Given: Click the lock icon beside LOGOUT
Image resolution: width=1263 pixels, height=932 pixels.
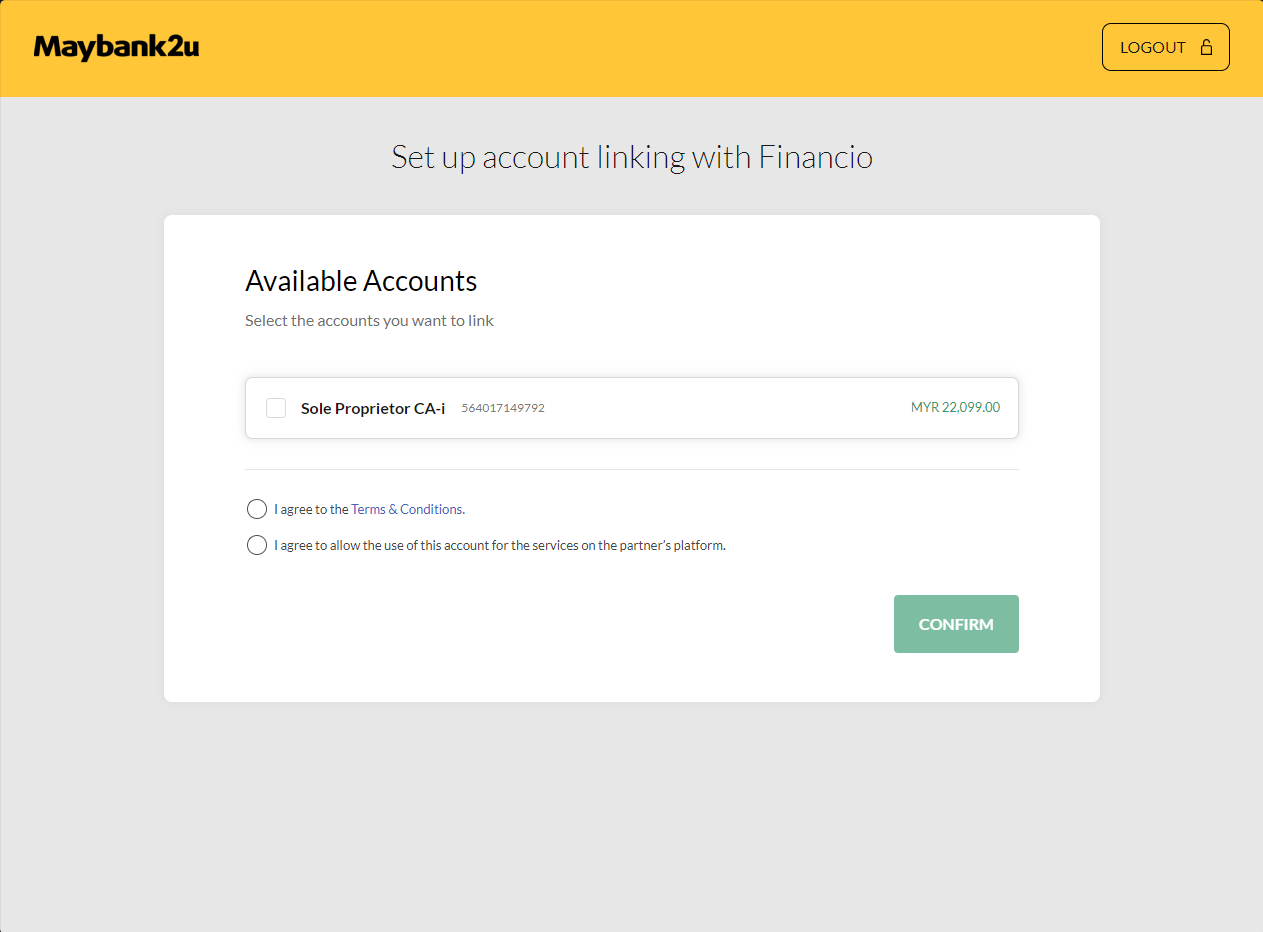Looking at the screenshot, I should tap(1204, 46).
